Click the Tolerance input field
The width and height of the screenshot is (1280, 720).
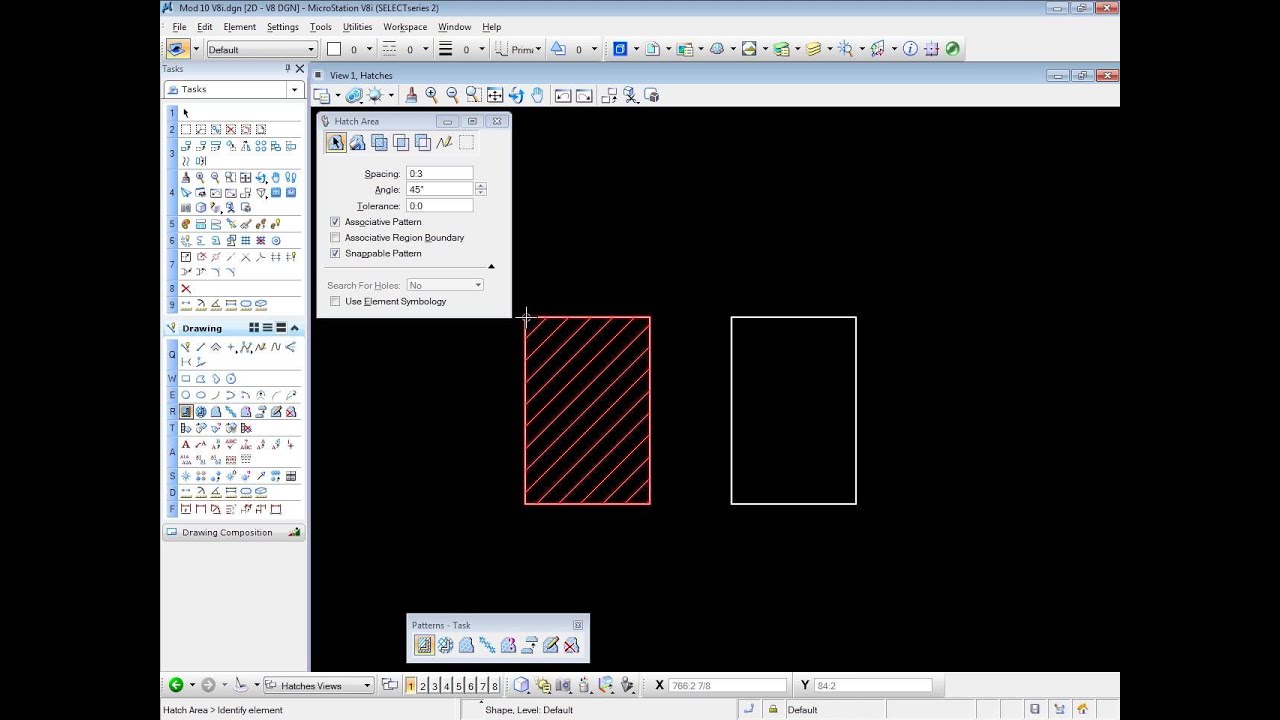point(439,206)
